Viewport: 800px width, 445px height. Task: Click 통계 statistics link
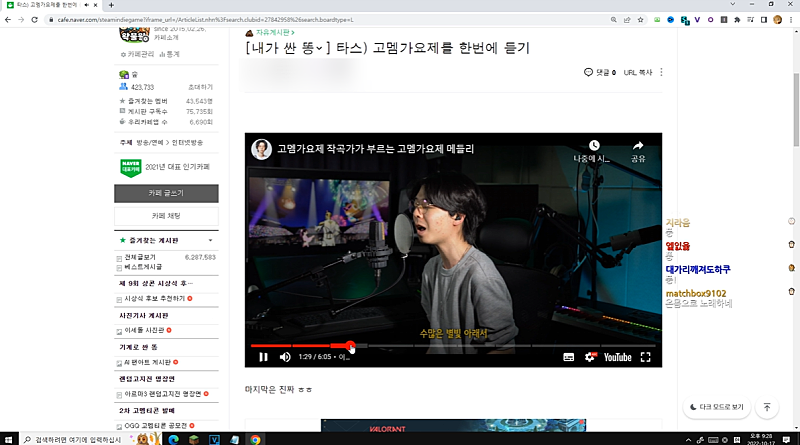click(x=169, y=54)
